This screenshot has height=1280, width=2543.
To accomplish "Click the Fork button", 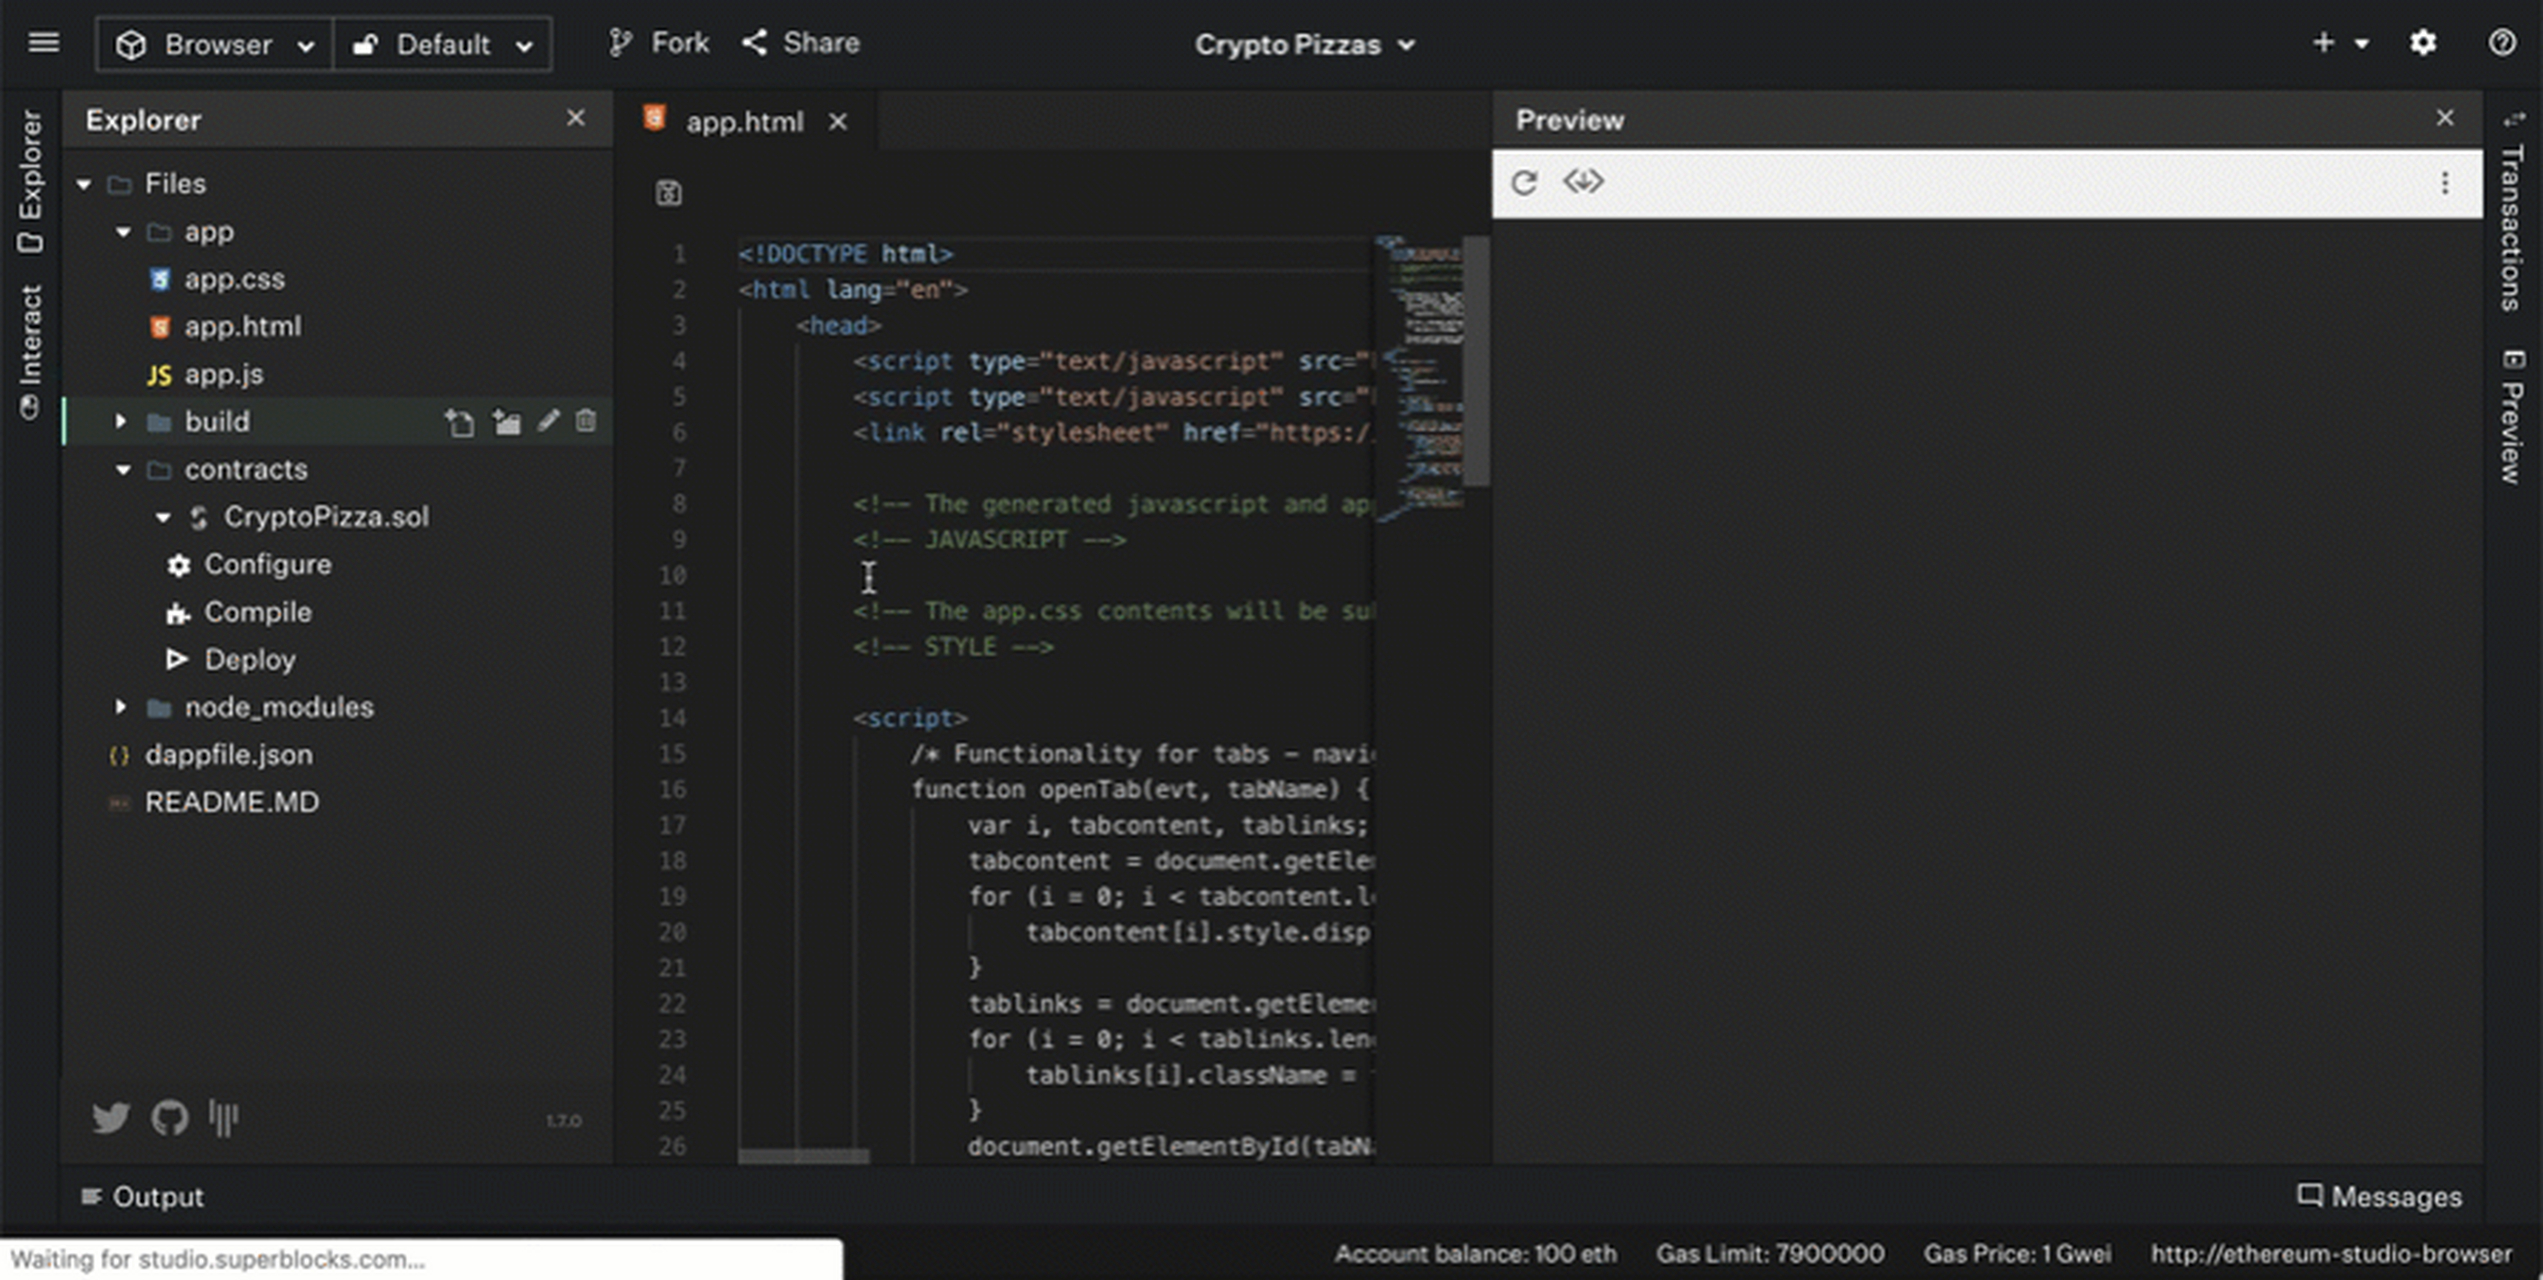I will coord(659,43).
